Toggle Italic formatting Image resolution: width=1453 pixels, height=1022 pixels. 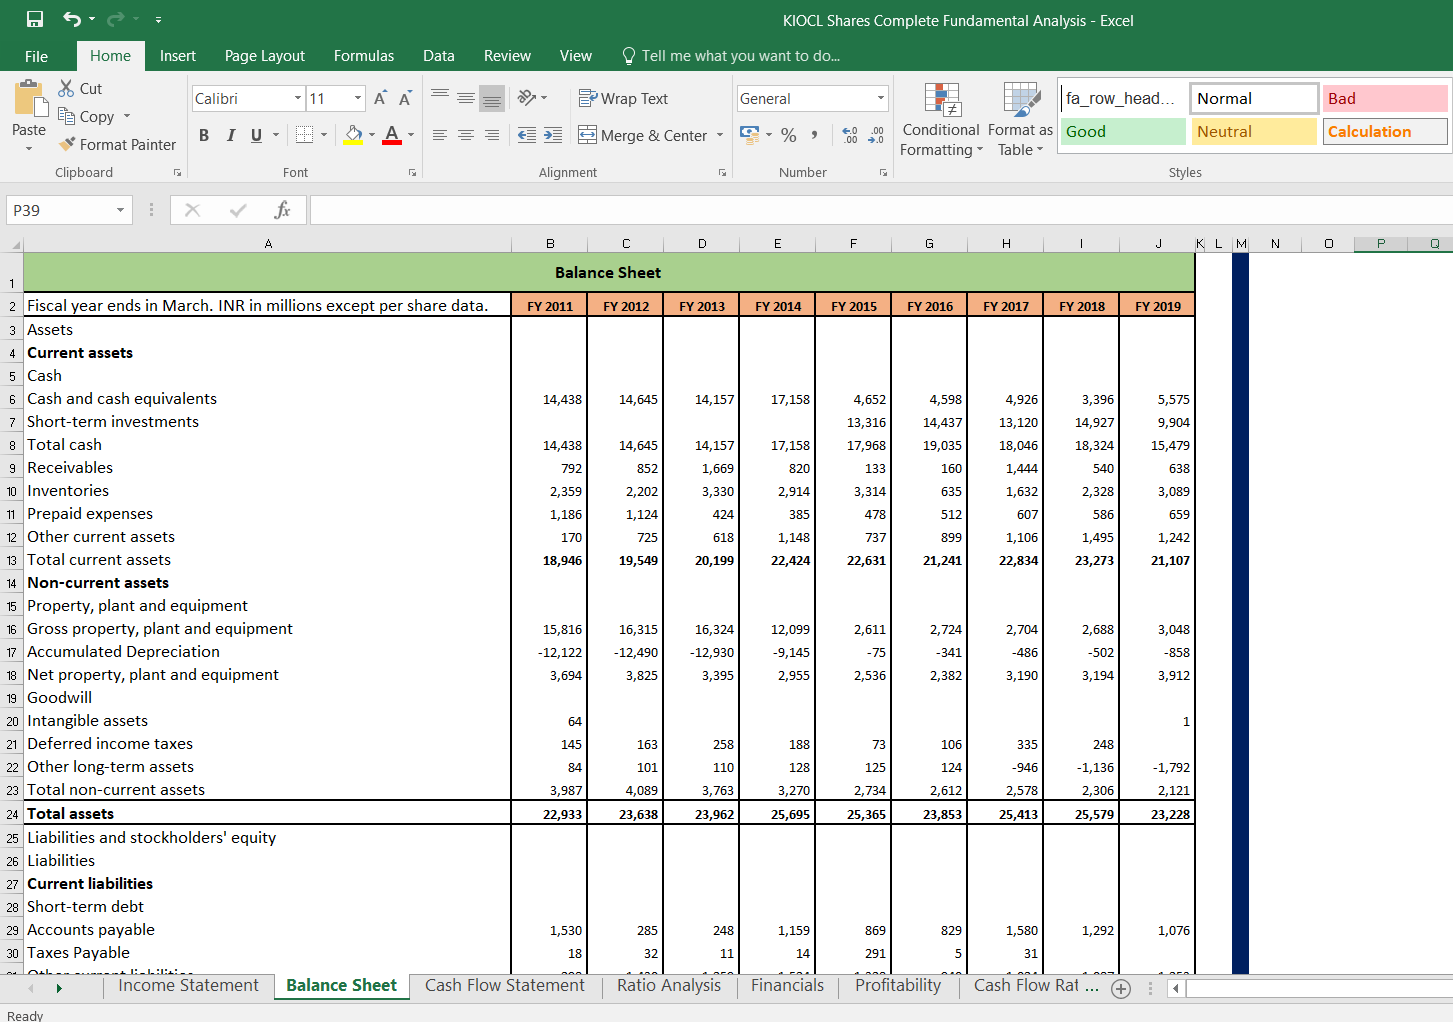click(x=231, y=135)
